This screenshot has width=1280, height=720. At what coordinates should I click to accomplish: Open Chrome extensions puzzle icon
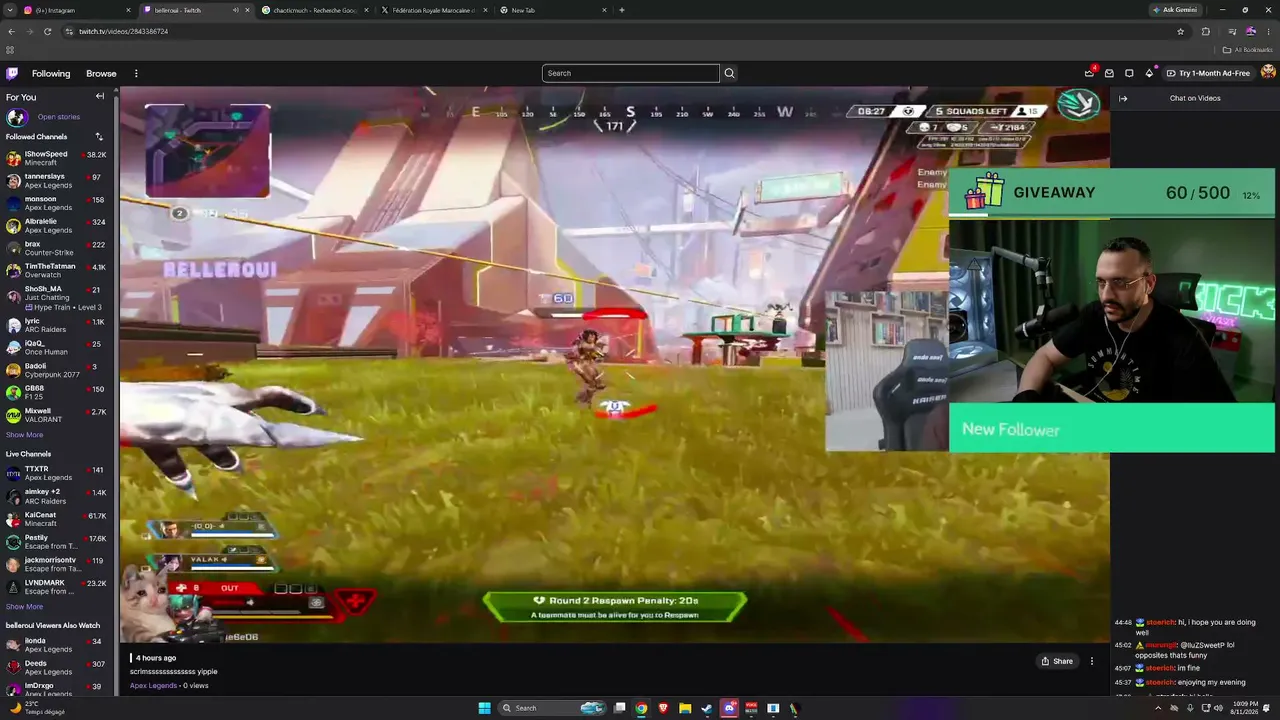pyautogui.click(x=1205, y=31)
